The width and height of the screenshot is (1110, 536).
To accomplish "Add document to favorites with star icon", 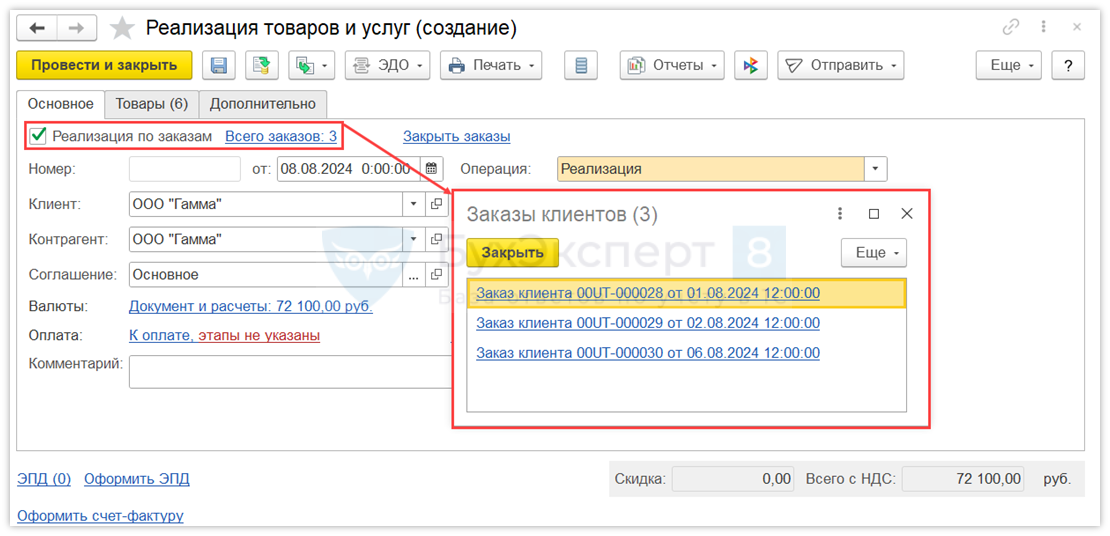I will coord(122,28).
